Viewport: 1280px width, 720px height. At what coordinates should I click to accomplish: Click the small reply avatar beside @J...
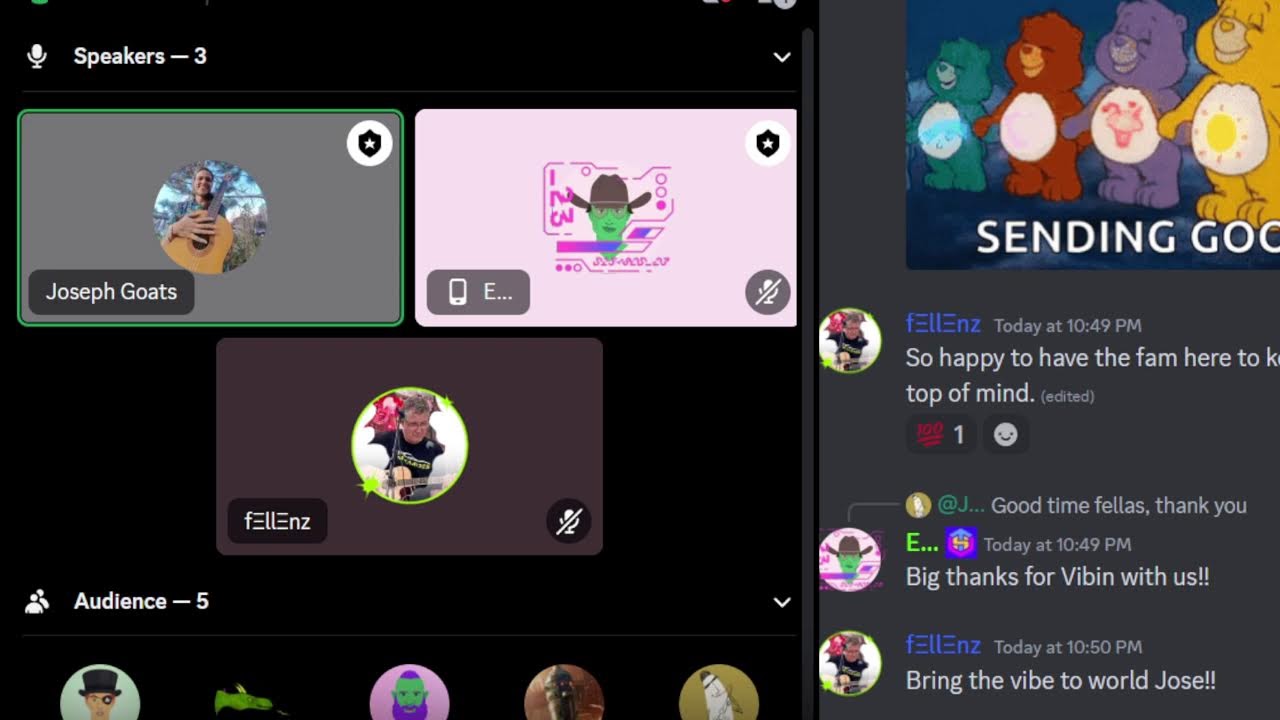point(918,505)
